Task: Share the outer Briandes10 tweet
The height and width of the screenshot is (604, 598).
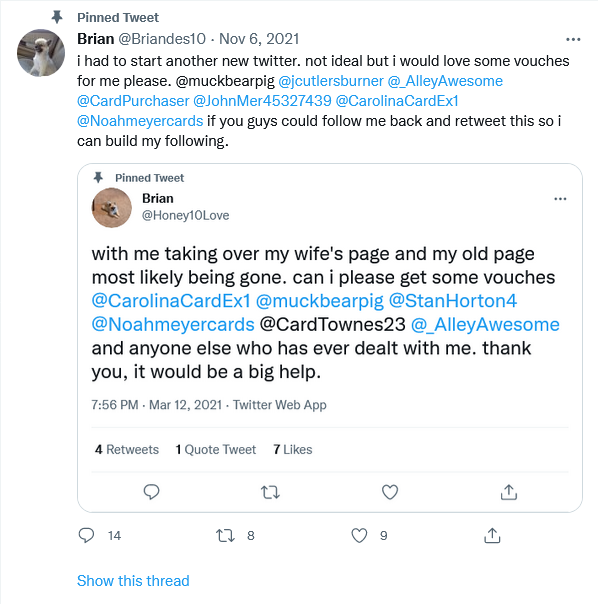Action: pos(492,535)
